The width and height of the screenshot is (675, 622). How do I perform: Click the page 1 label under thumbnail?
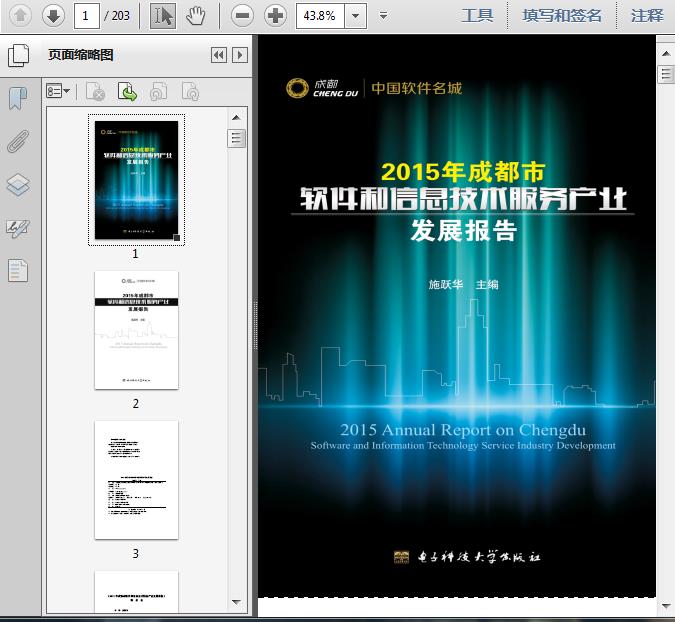(135, 254)
